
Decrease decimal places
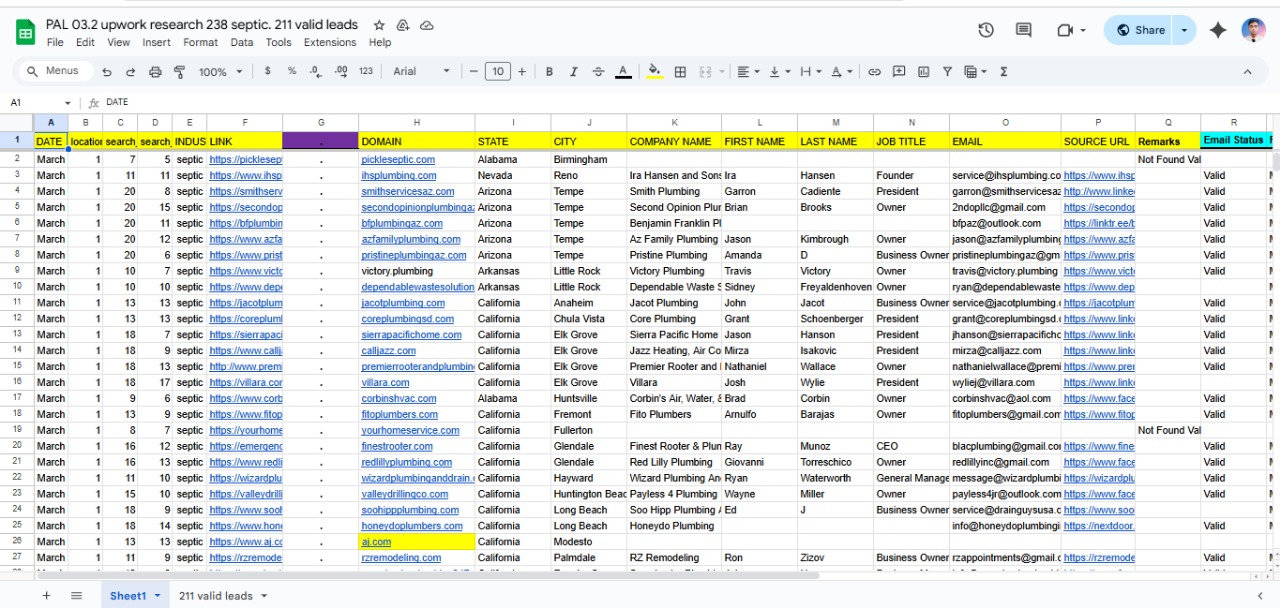coord(316,71)
